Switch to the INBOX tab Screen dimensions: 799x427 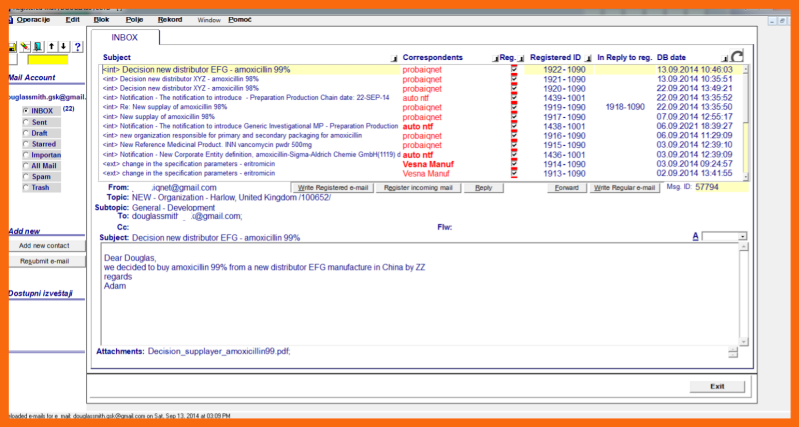coord(125,38)
